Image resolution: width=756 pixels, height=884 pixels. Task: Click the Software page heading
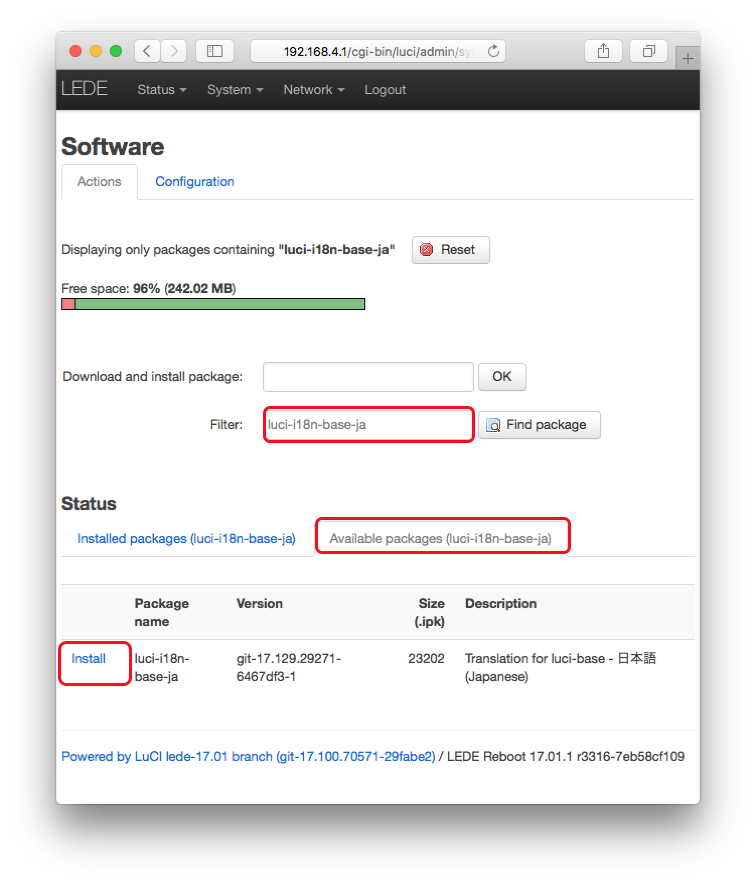pos(113,147)
